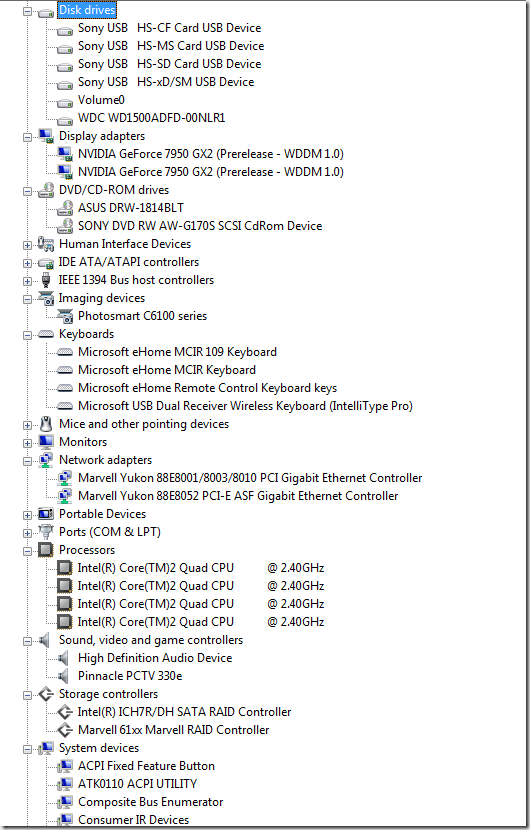Collapse the Sound, video and game controllers node

(x=28, y=642)
